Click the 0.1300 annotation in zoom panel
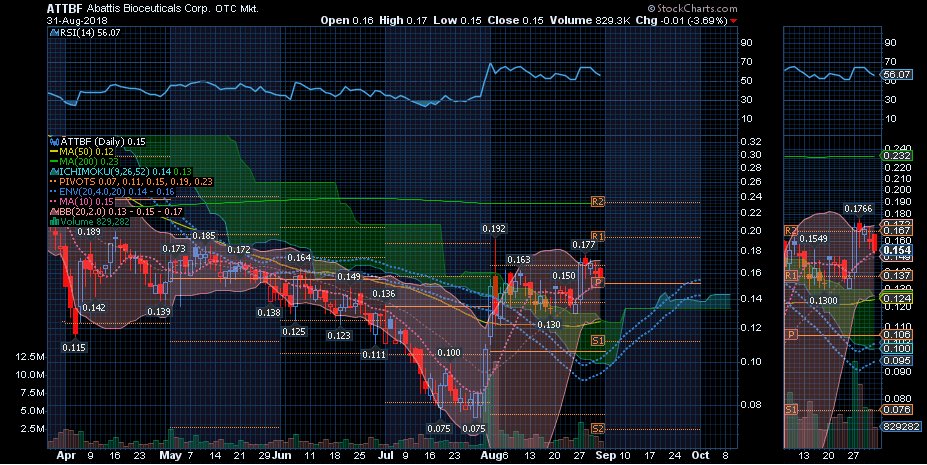 (823, 301)
